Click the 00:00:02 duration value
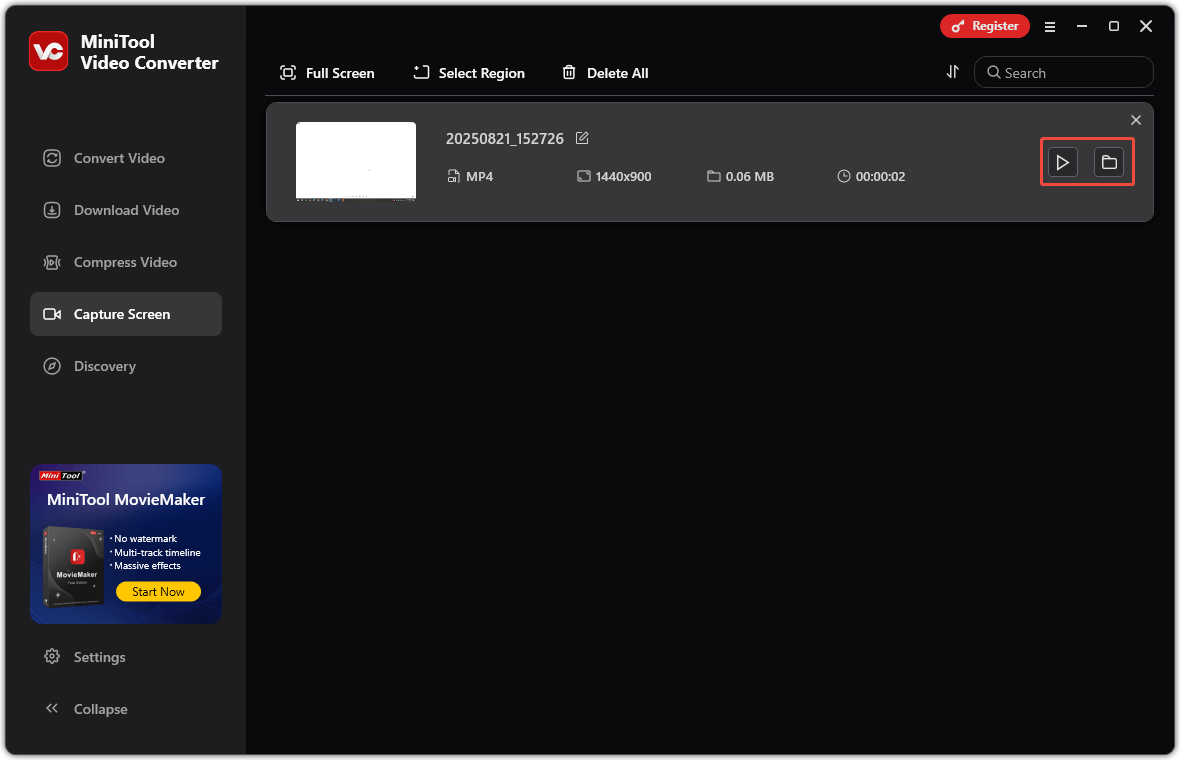The height and width of the screenshot is (760, 1180). [x=880, y=176]
